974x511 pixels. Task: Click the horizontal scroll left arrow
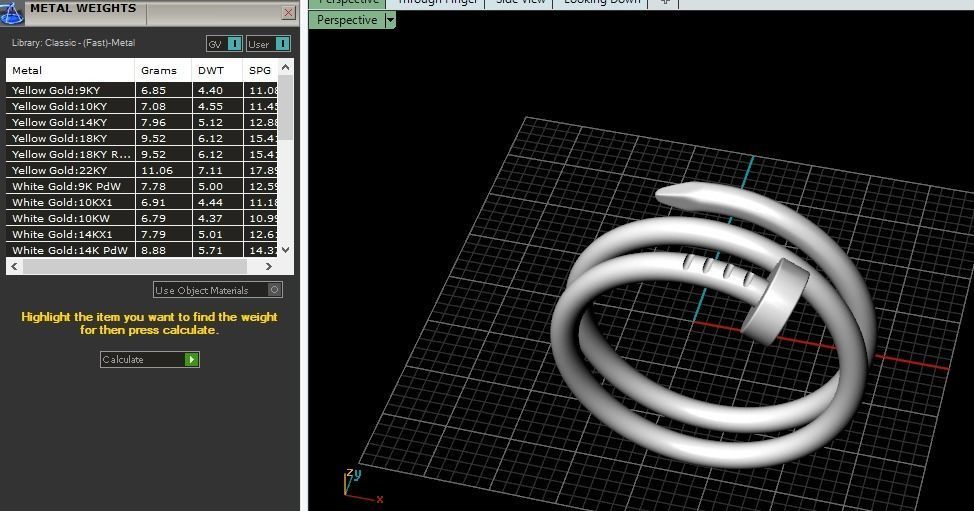click(x=14, y=266)
